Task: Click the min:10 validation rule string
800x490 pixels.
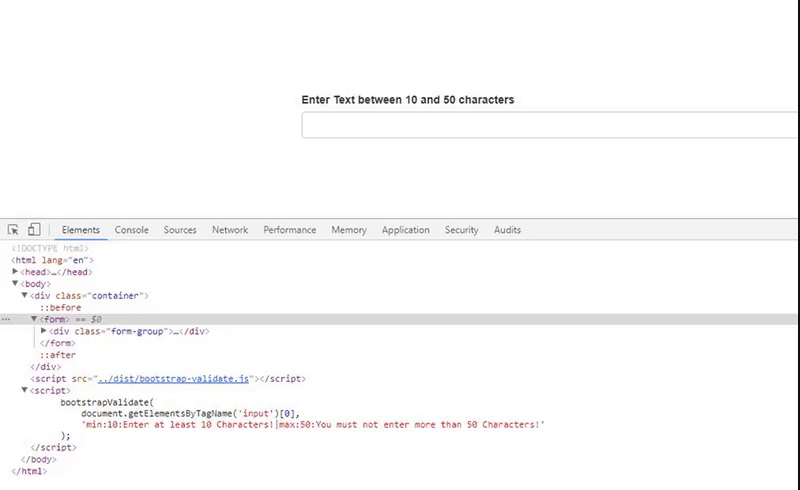Action: [313, 425]
